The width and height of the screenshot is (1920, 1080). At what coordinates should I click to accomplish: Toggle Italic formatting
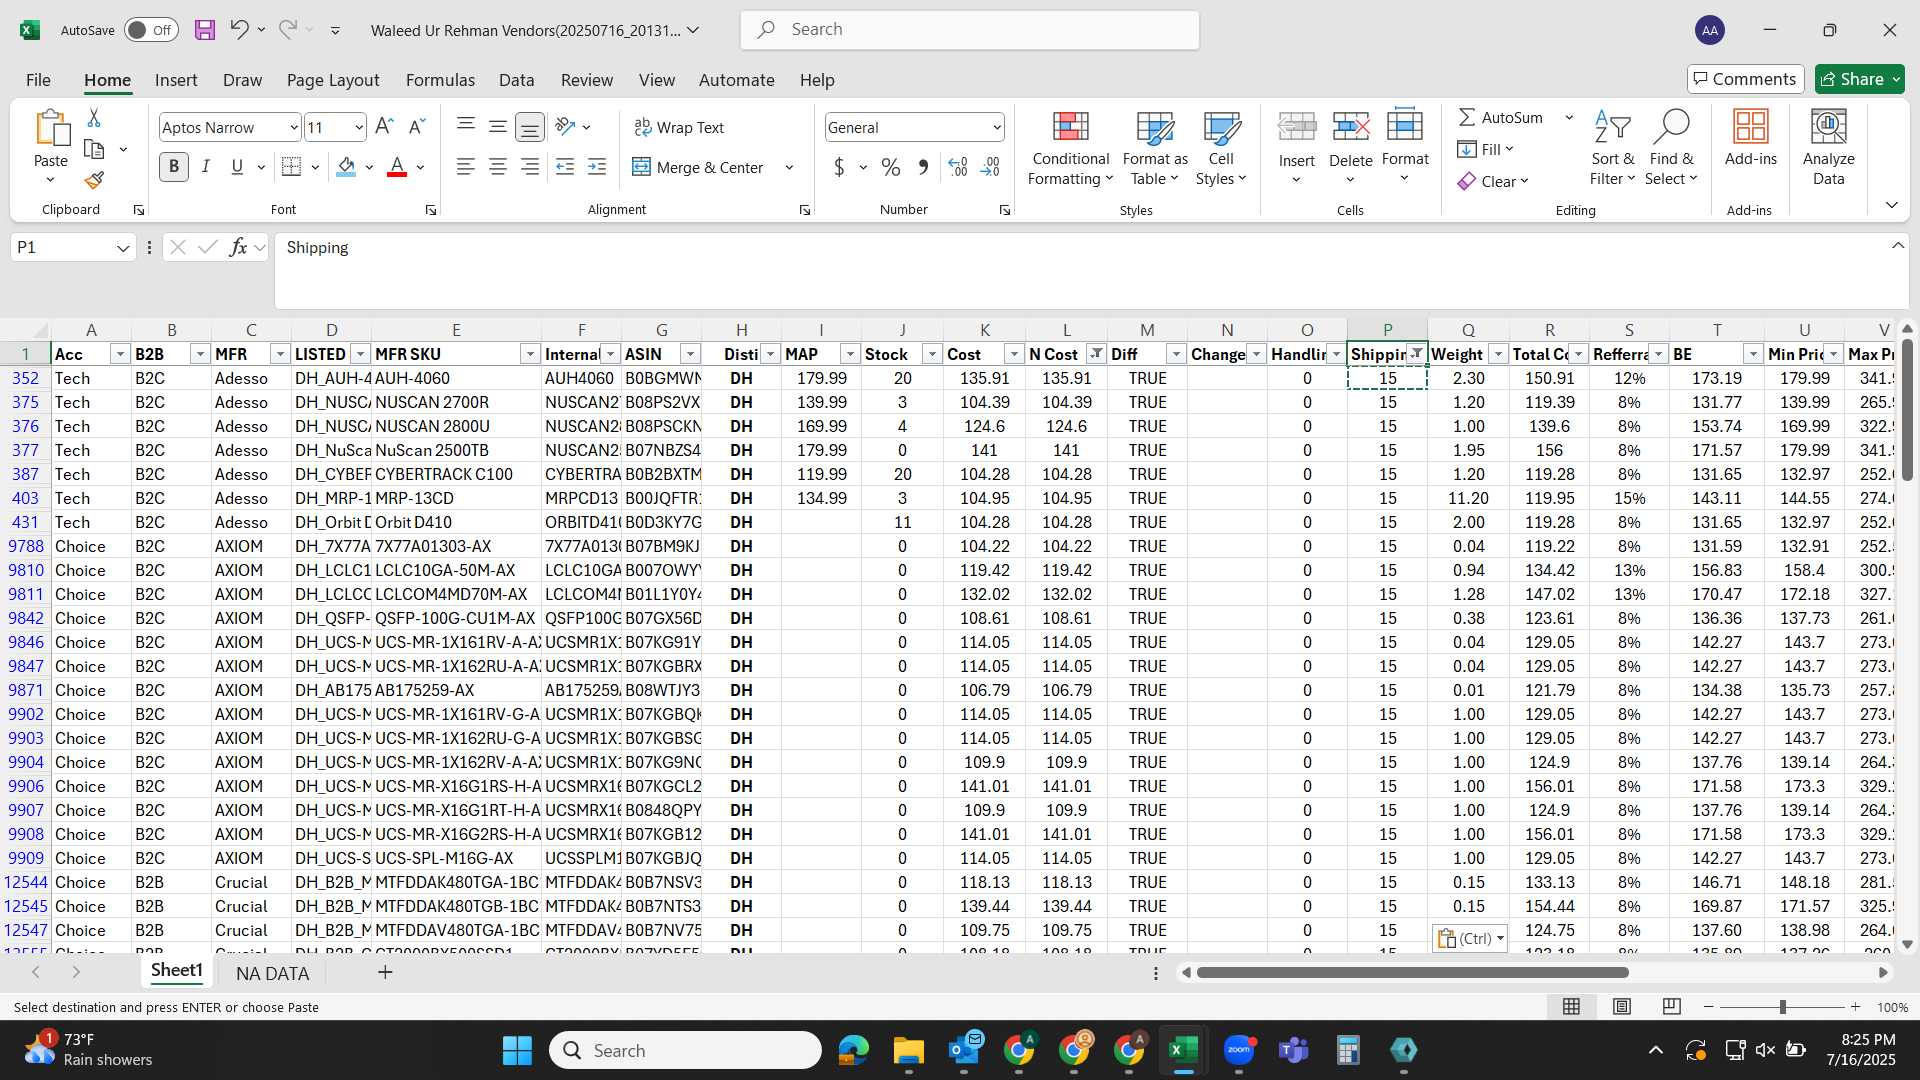tap(206, 167)
